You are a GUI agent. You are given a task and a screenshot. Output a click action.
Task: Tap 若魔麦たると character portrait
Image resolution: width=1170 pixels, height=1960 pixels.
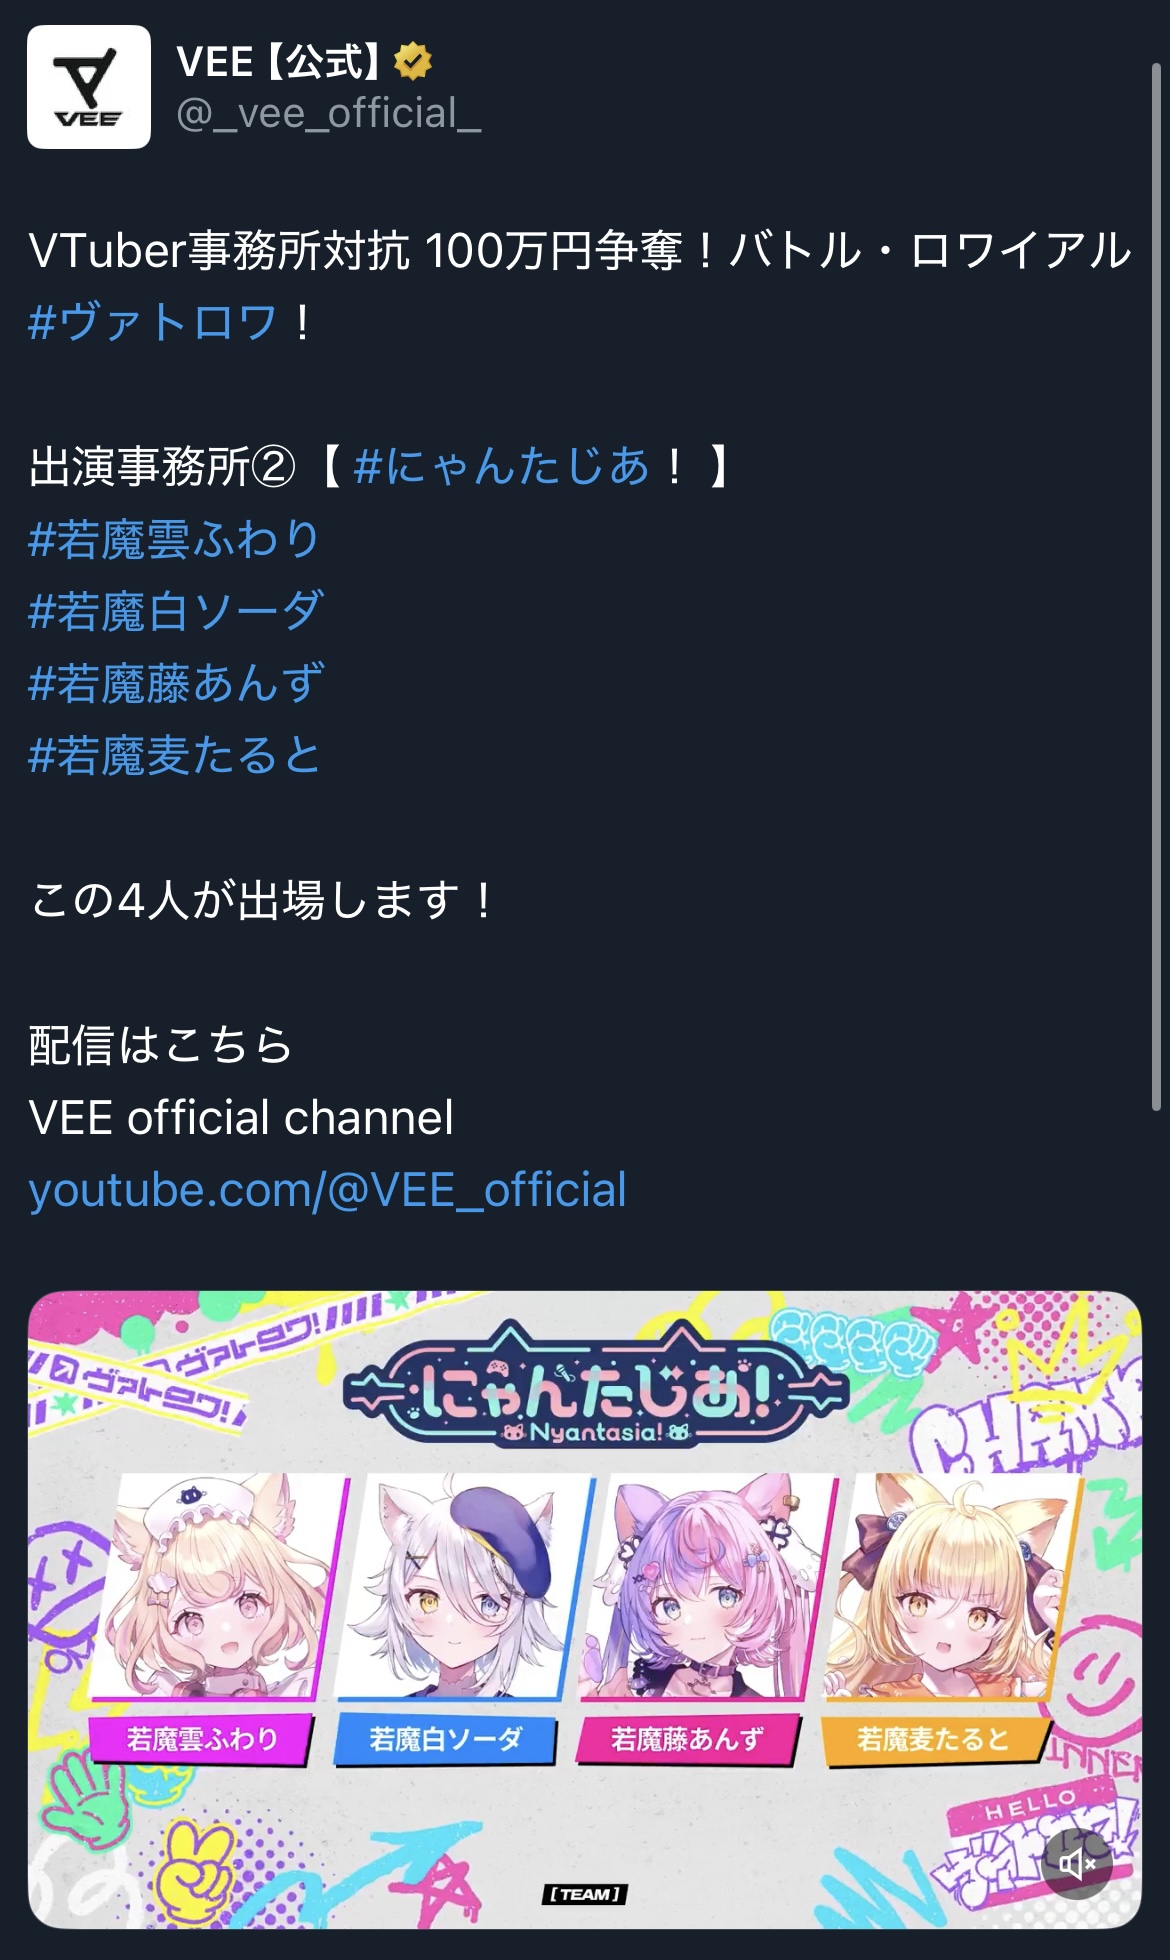point(951,1587)
